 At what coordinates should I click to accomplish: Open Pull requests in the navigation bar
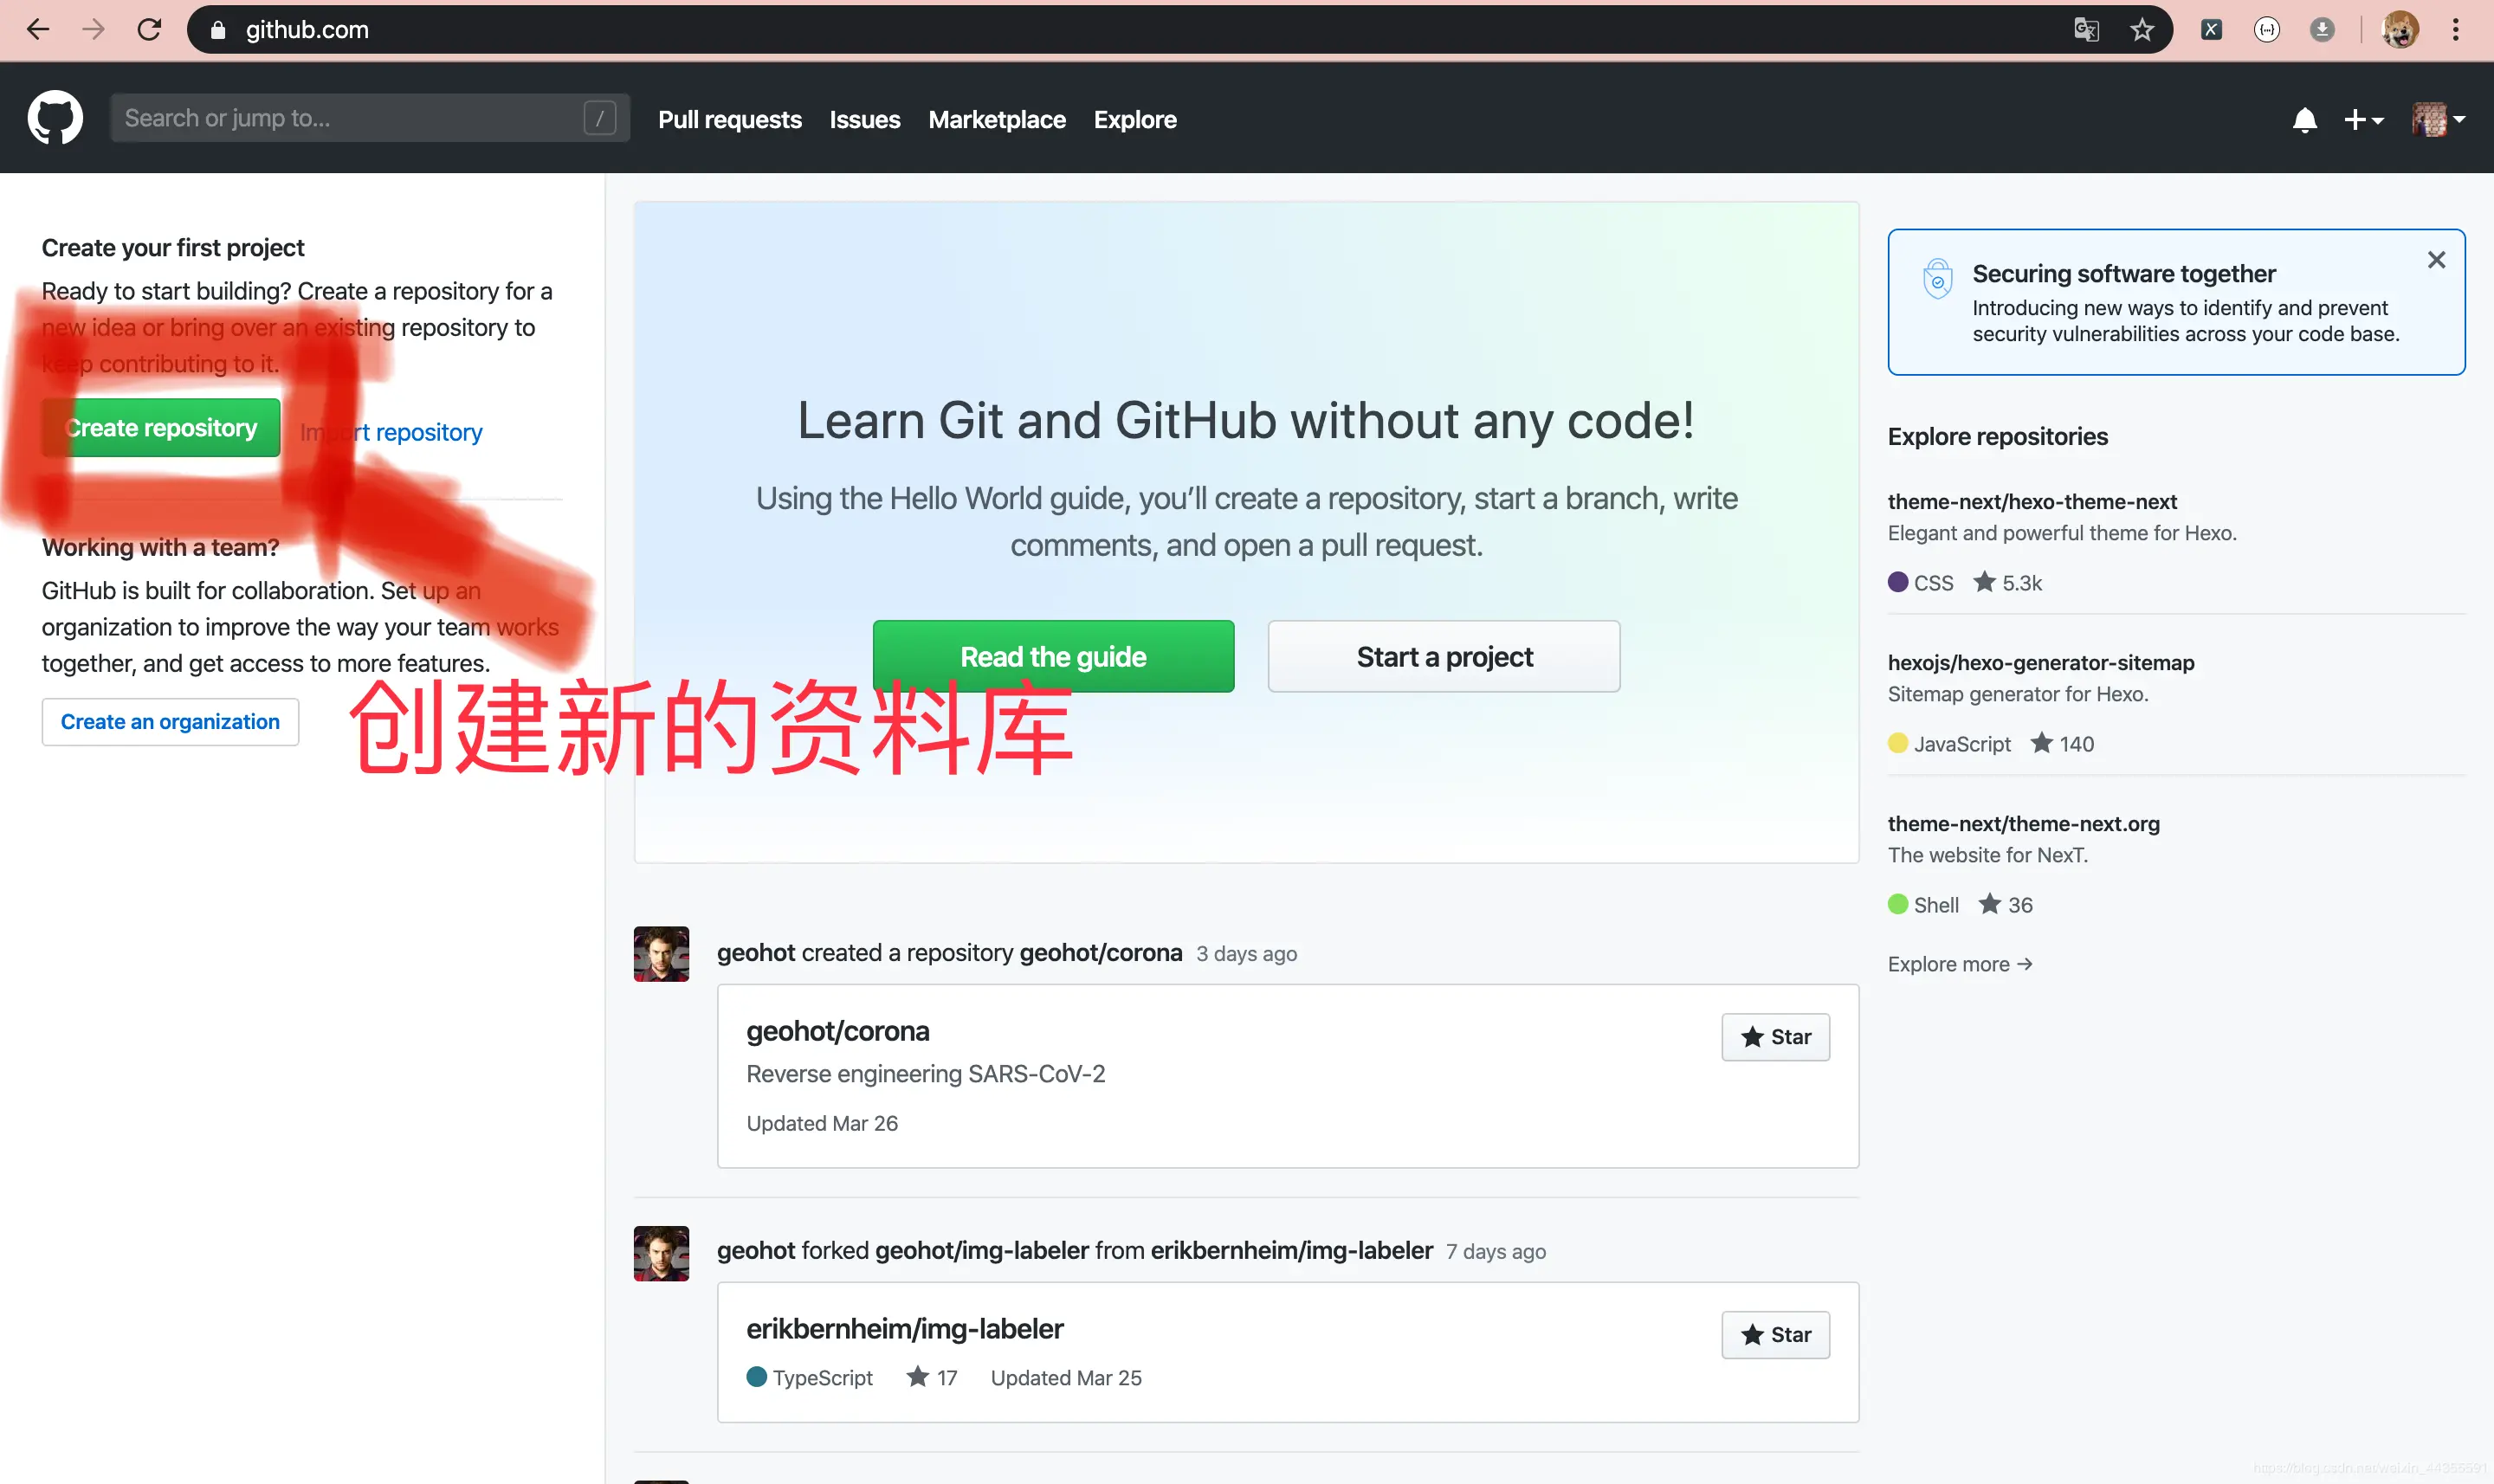coord(729,120)
